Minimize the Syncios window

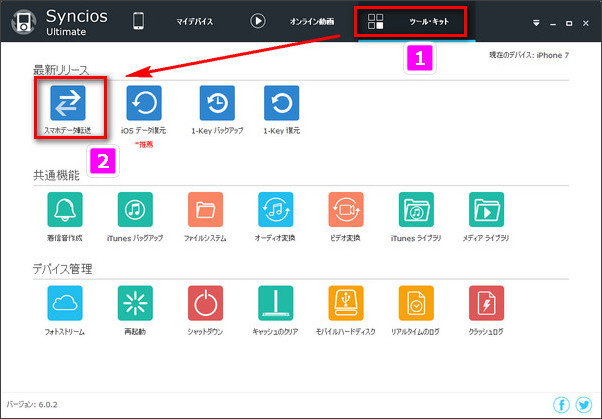tap(553, 23)
